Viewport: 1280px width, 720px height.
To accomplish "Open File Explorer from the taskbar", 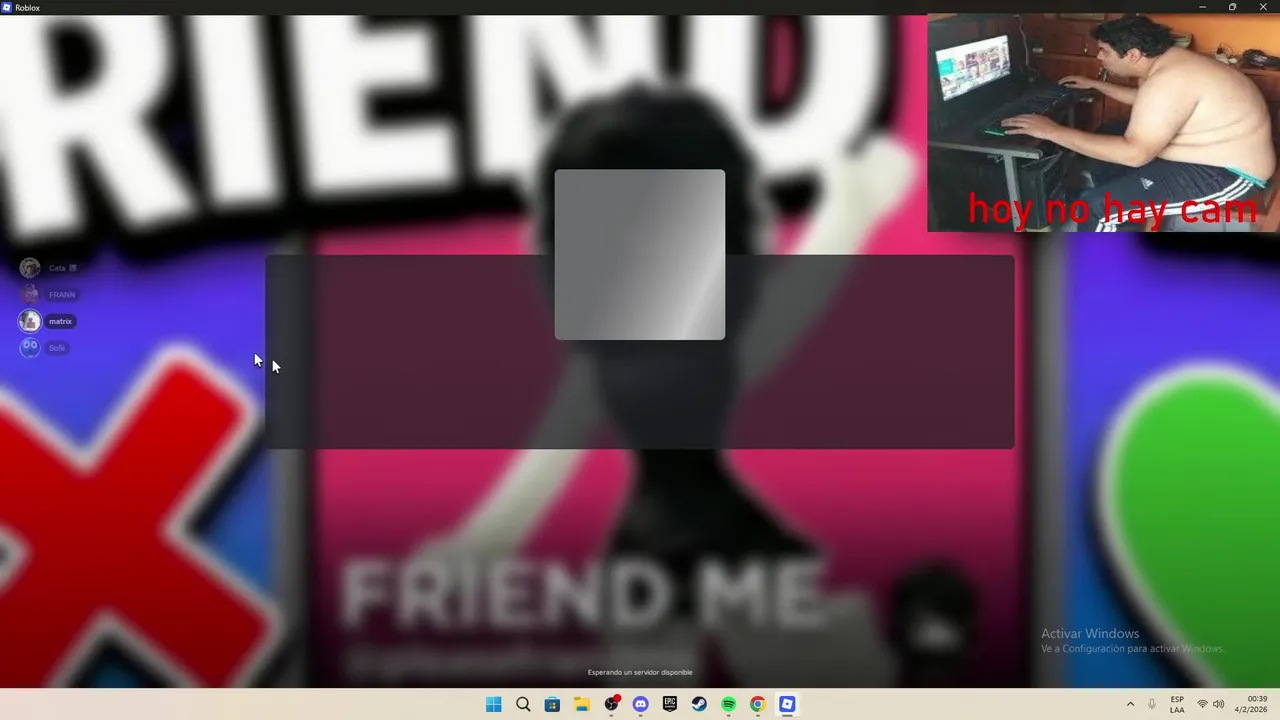I will 582,704.
